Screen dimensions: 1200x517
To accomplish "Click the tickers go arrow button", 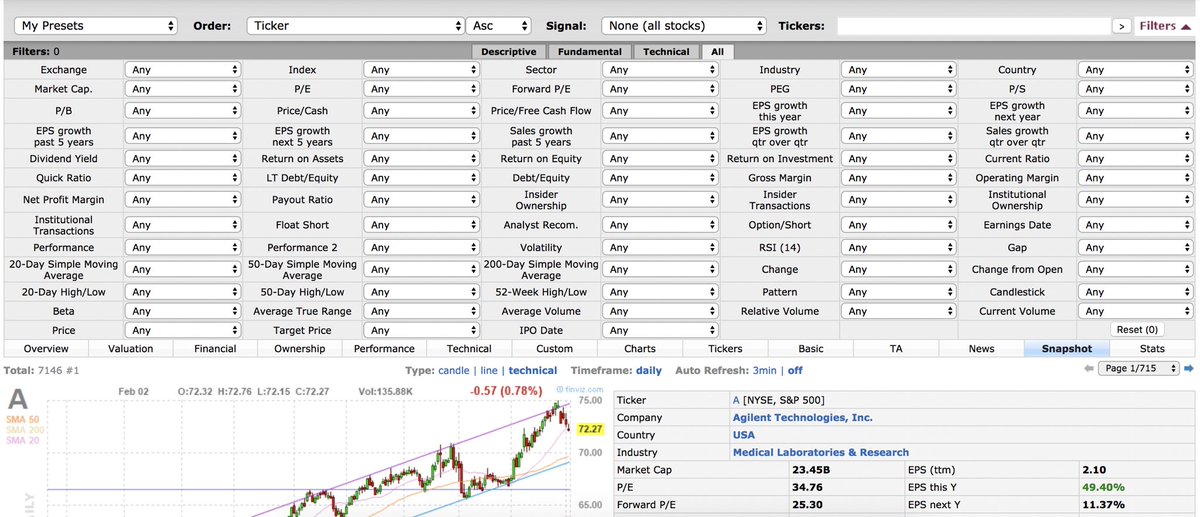I will coord(1122,26).
